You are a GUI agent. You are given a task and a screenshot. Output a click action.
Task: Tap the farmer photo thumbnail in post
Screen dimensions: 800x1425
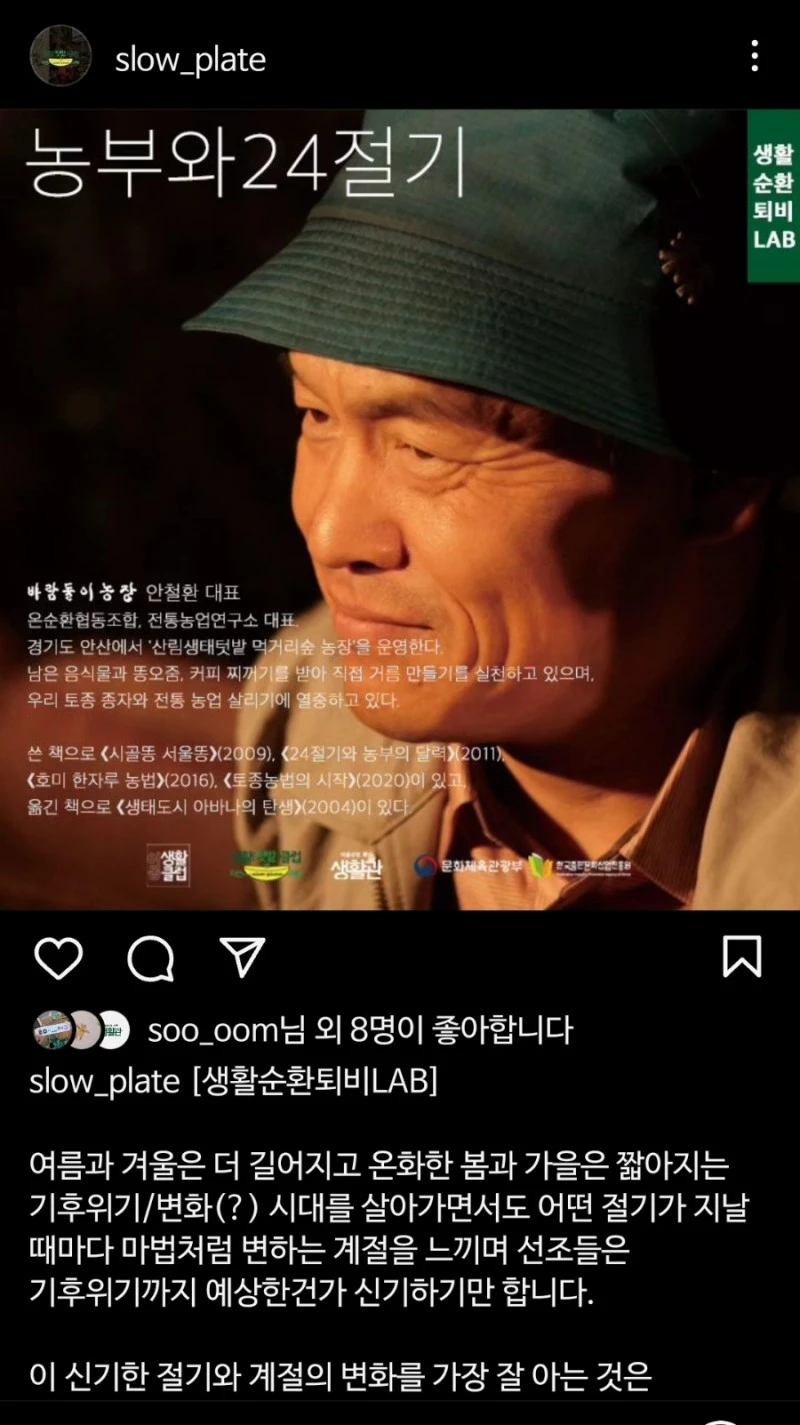click(400, 509)
